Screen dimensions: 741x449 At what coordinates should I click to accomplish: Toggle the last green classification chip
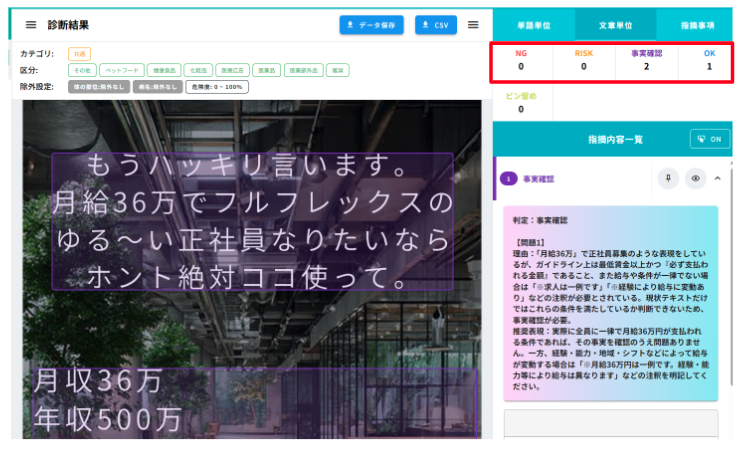tap(337, 70)
